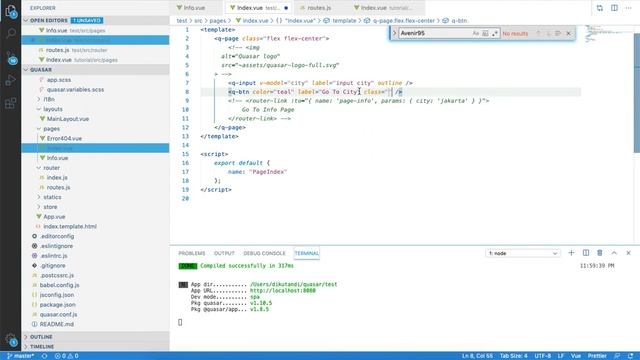Open MainLayout.vue in the file tree
The height and width of the screenshot is (360, 640).
point(68,119)
